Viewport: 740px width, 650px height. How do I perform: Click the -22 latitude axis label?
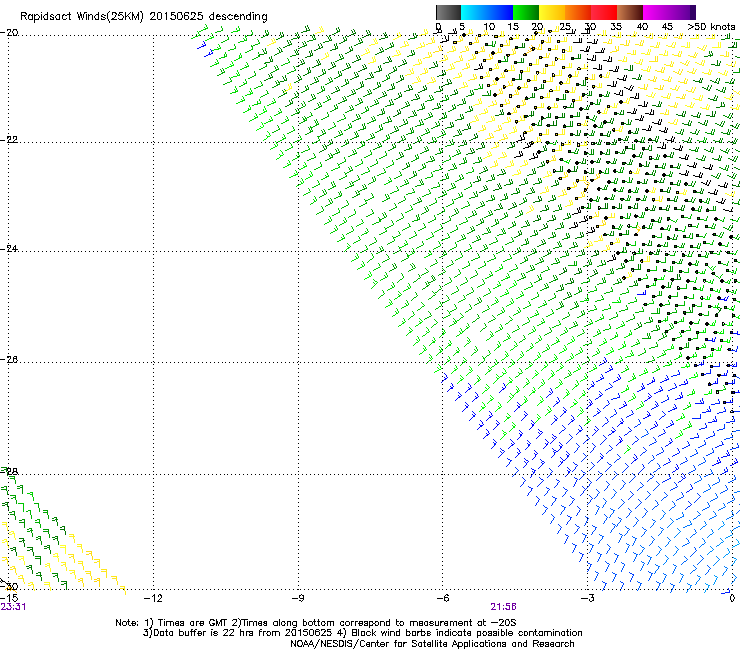(x=9, y=140)
